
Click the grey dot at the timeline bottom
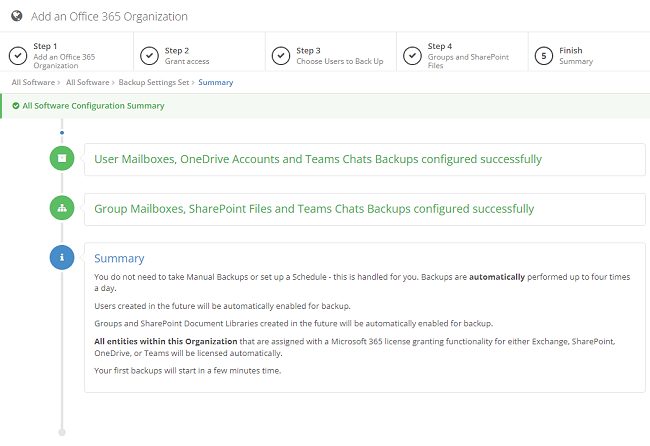[62, 432]
